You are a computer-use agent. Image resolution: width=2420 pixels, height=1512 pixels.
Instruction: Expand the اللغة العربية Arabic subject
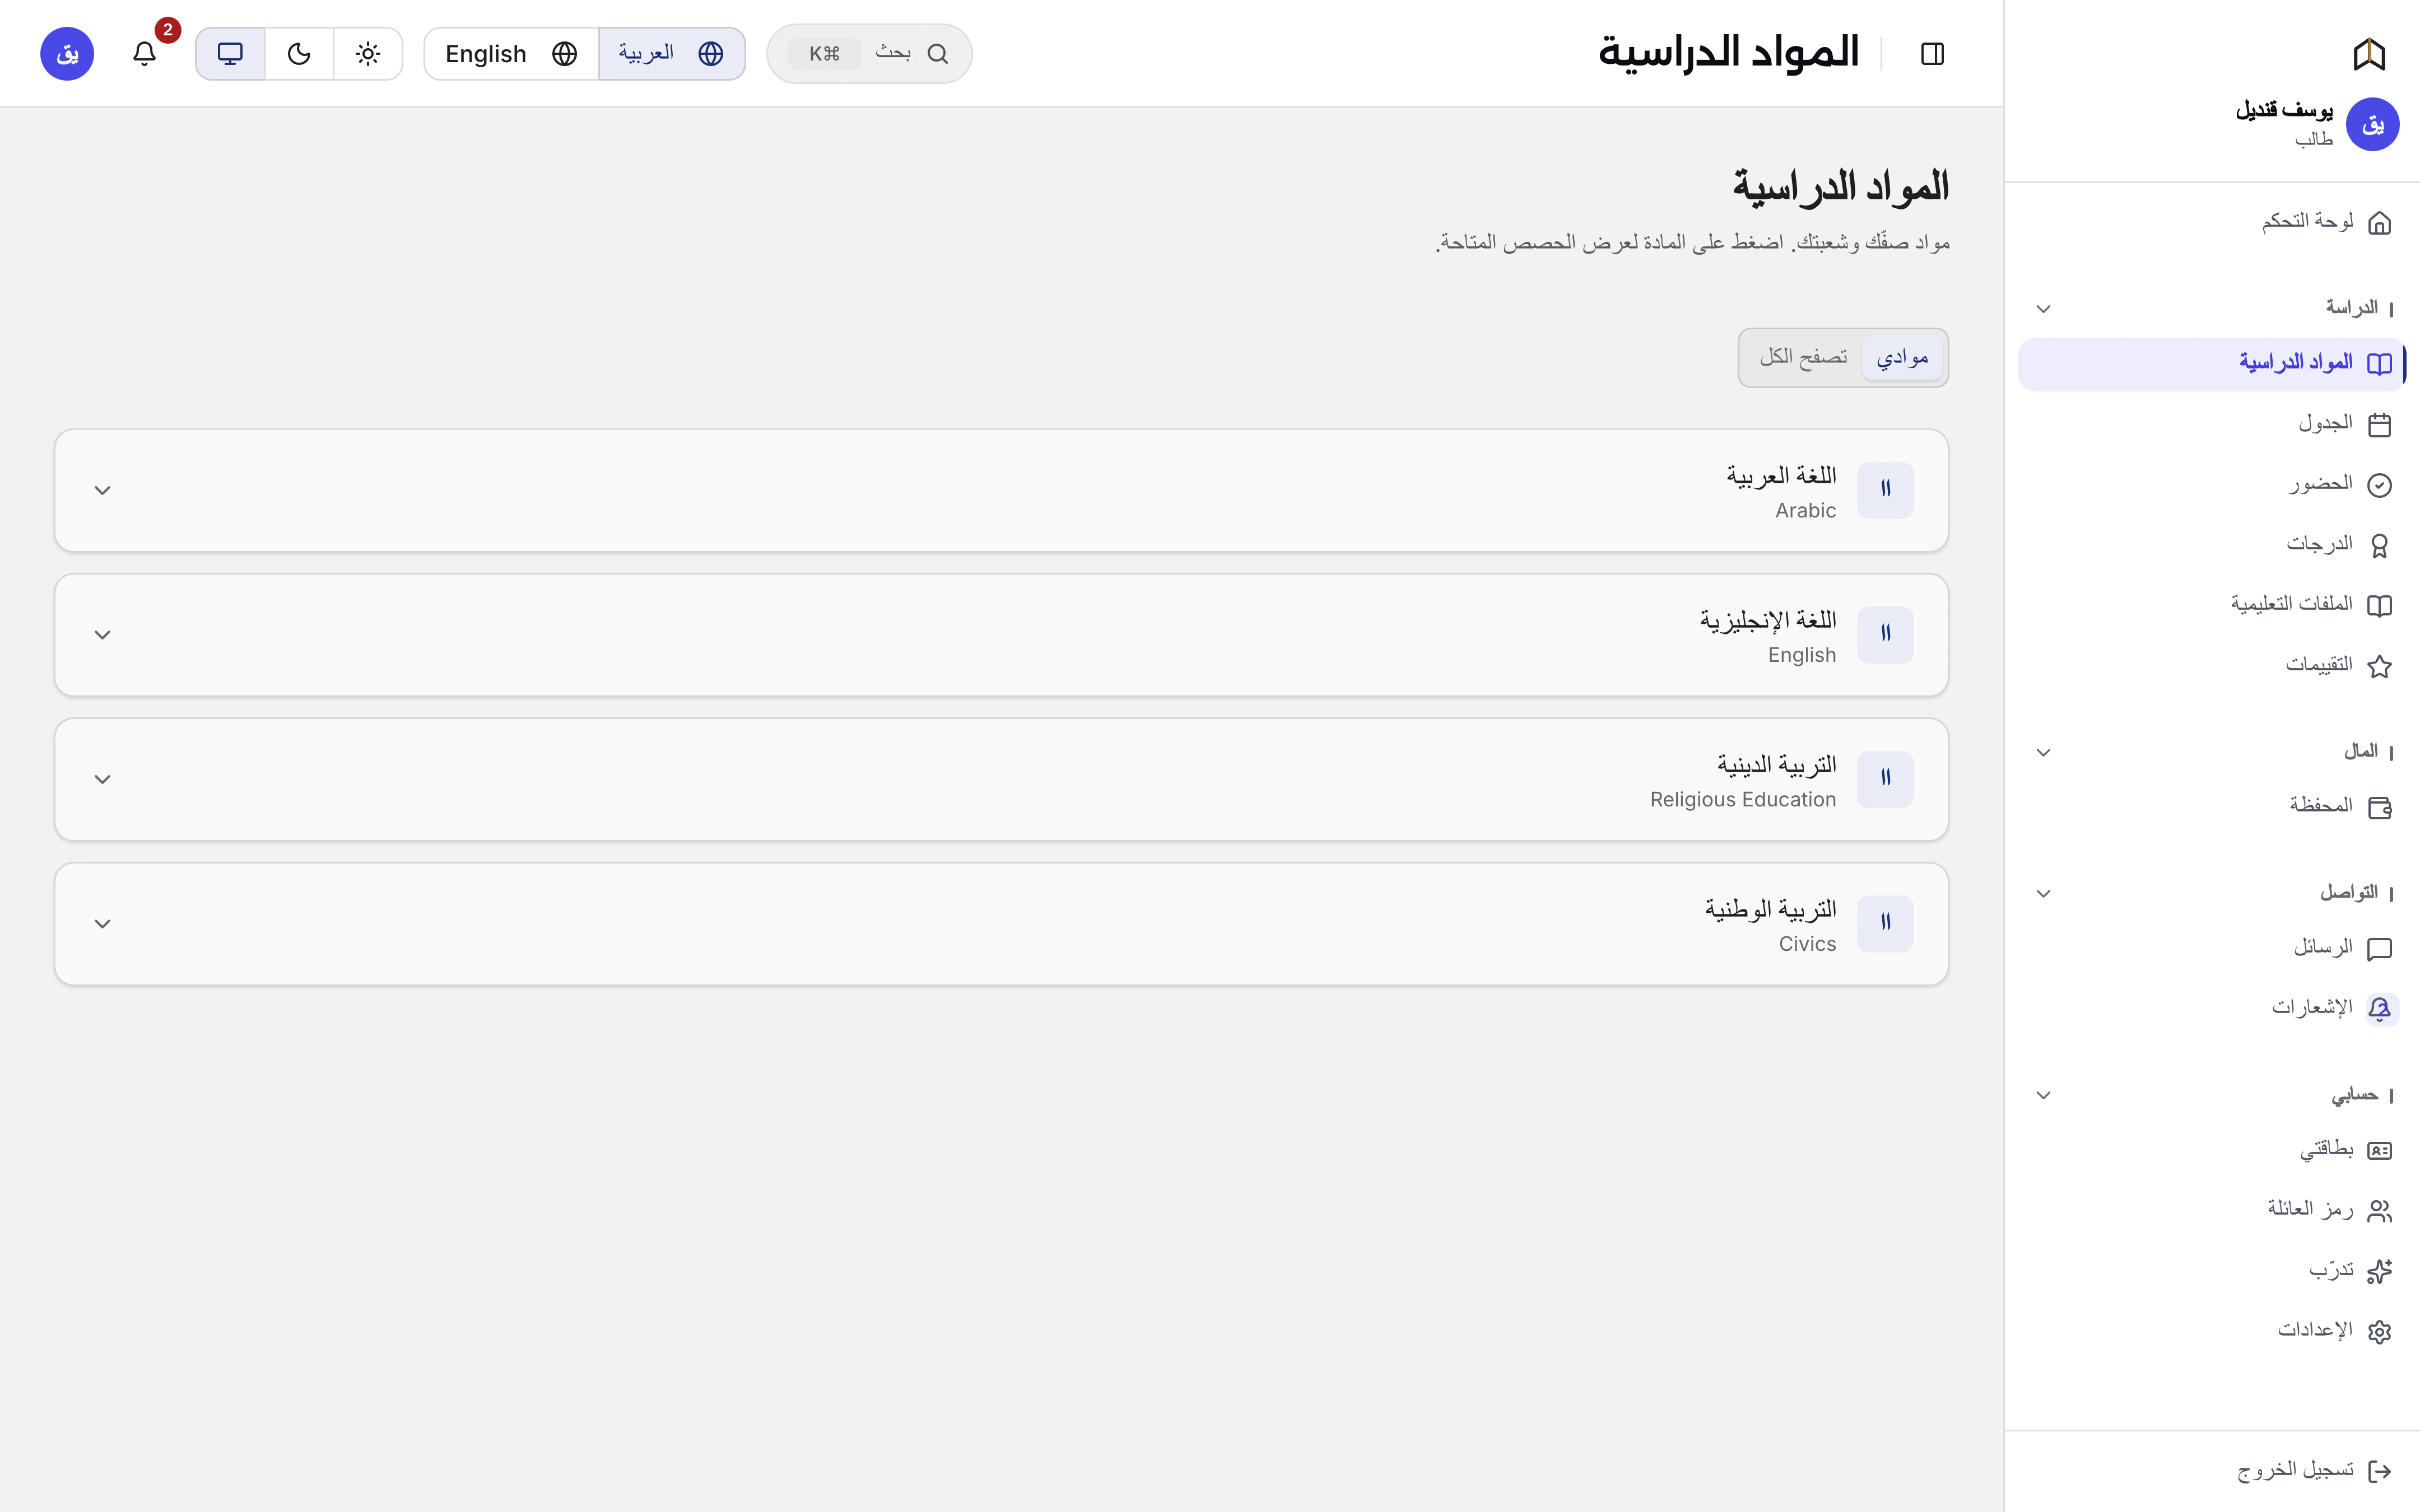[1001, 490]
